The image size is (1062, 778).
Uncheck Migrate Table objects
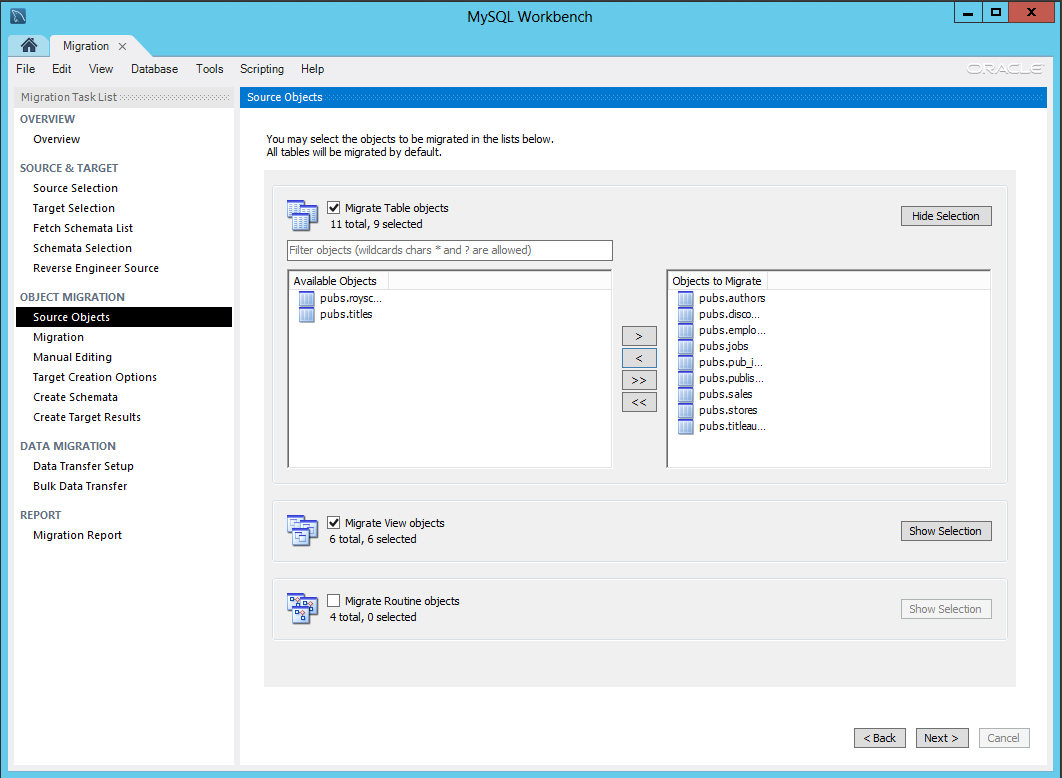click(334, 208)
